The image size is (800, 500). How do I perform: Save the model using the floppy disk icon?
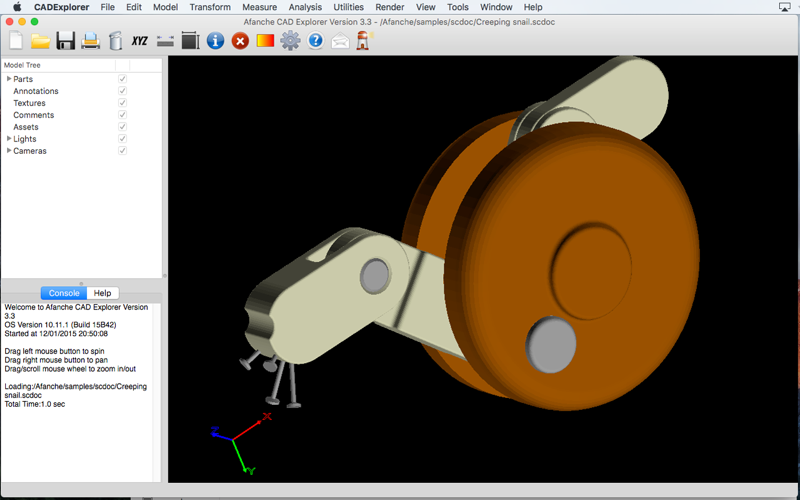click(x=66, y=41)
